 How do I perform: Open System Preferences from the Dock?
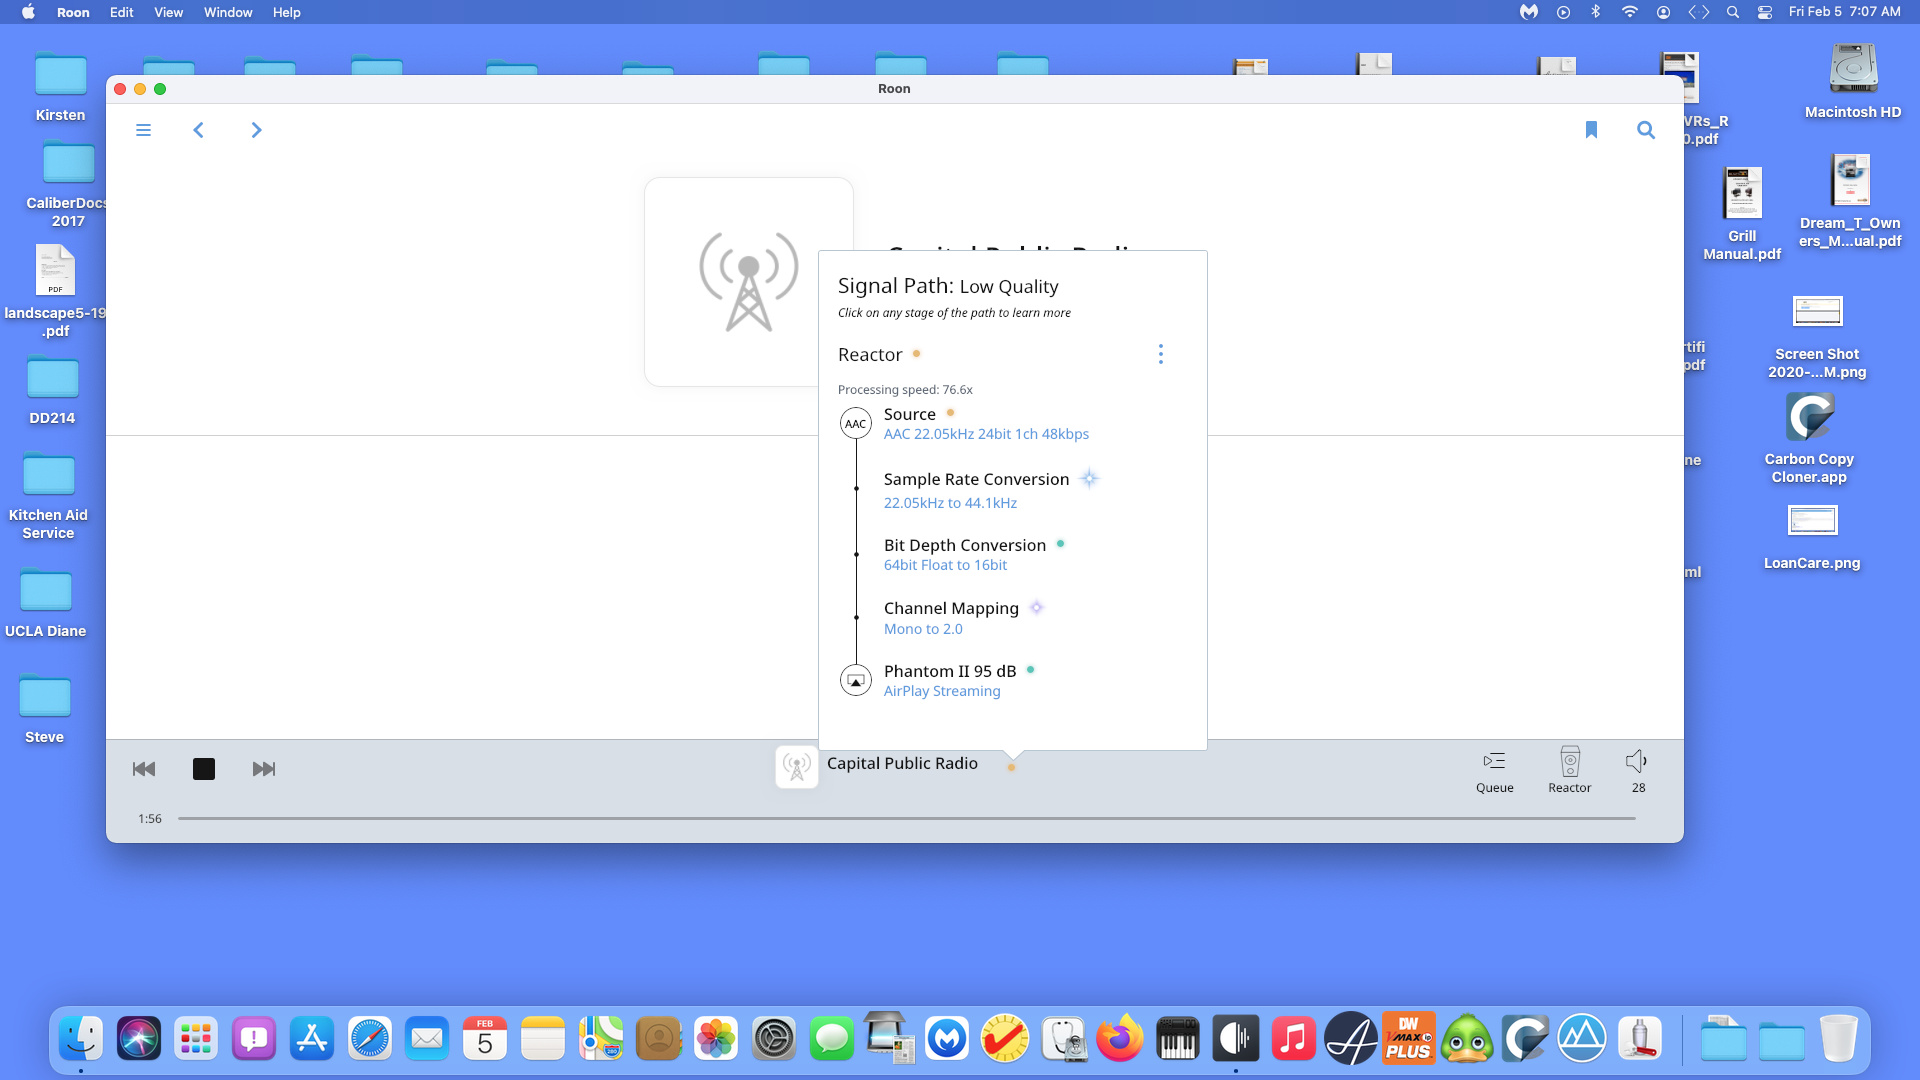[773, 1039]
